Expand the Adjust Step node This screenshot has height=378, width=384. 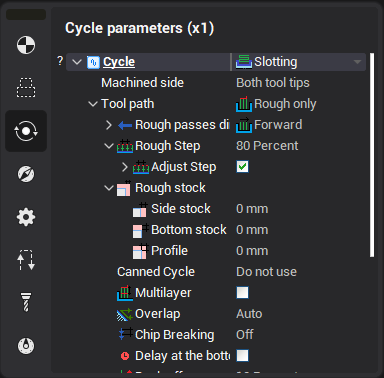coord(125,167)
